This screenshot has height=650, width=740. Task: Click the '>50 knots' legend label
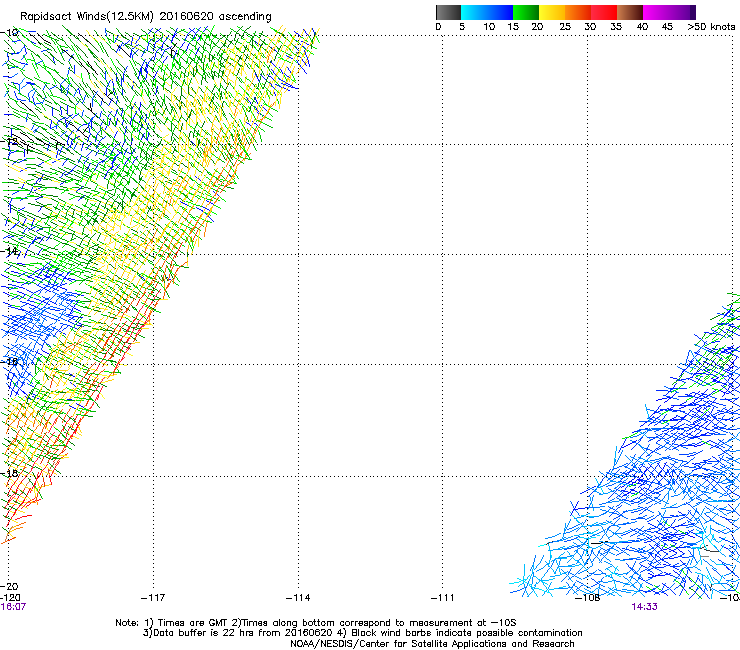(x=711, y=27)
